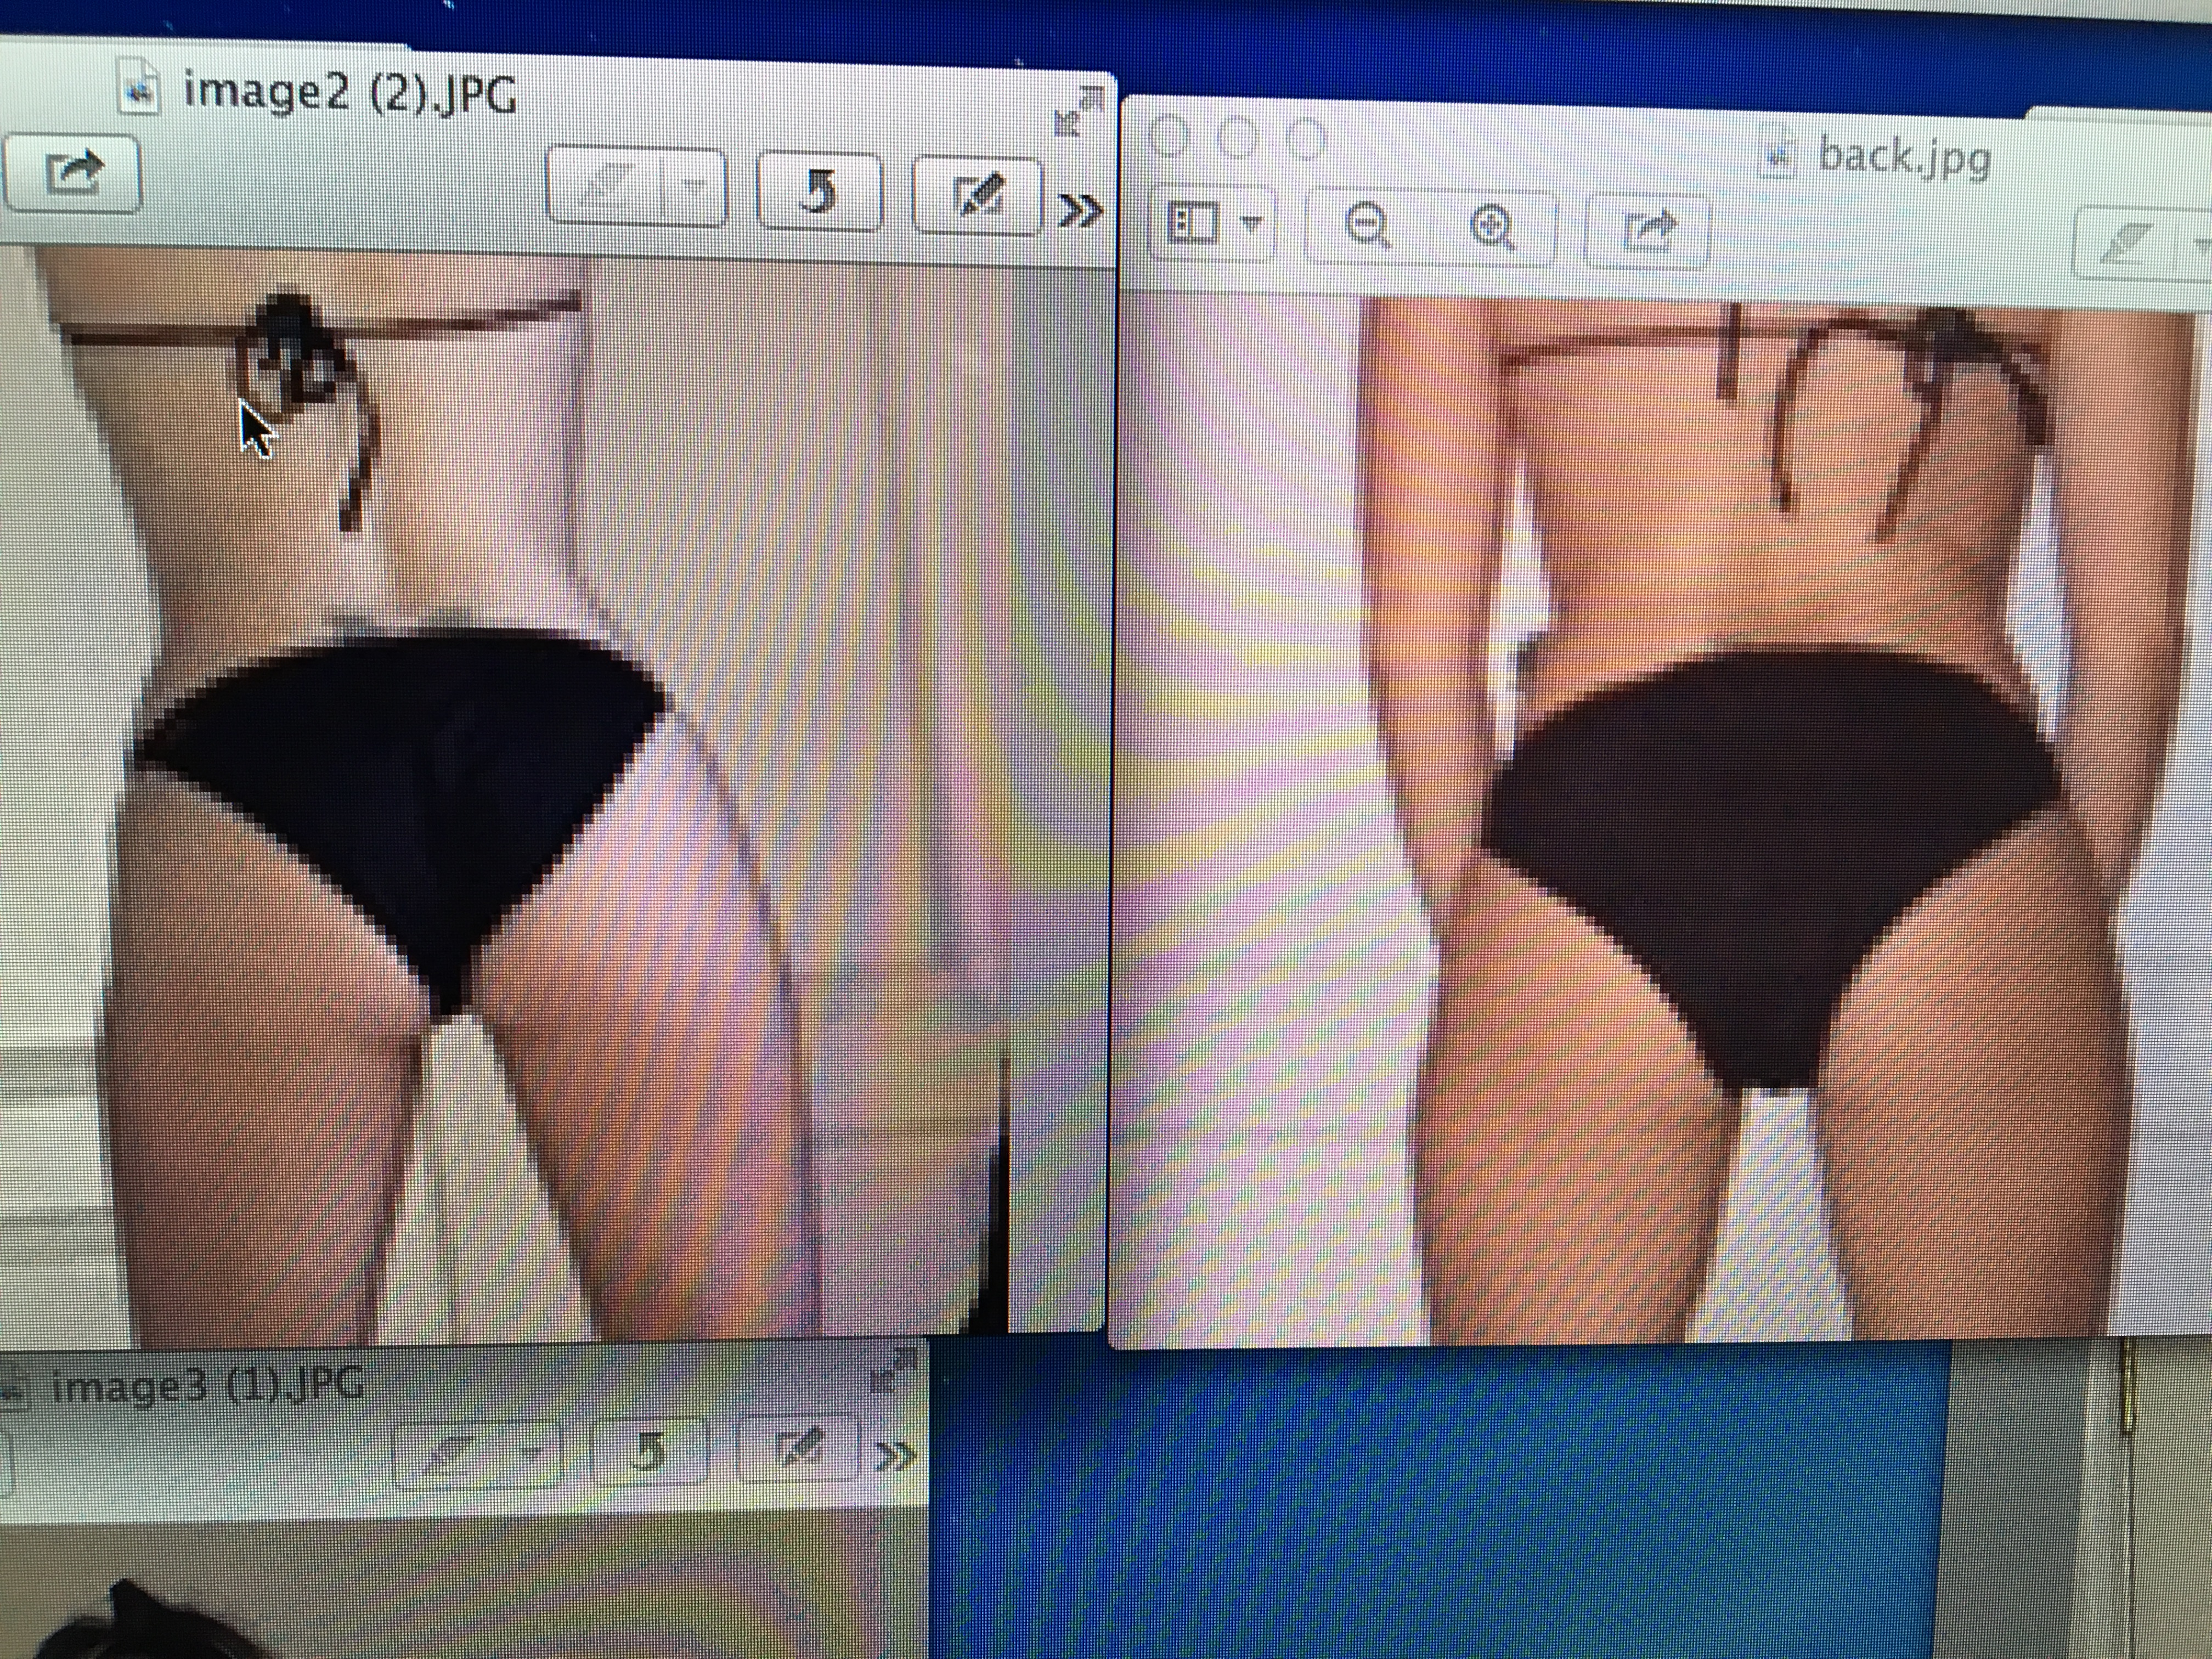Click the back.jpg window title text
The height and width of the screenshot is (1659, 2212).
(x=1904, y=158)
